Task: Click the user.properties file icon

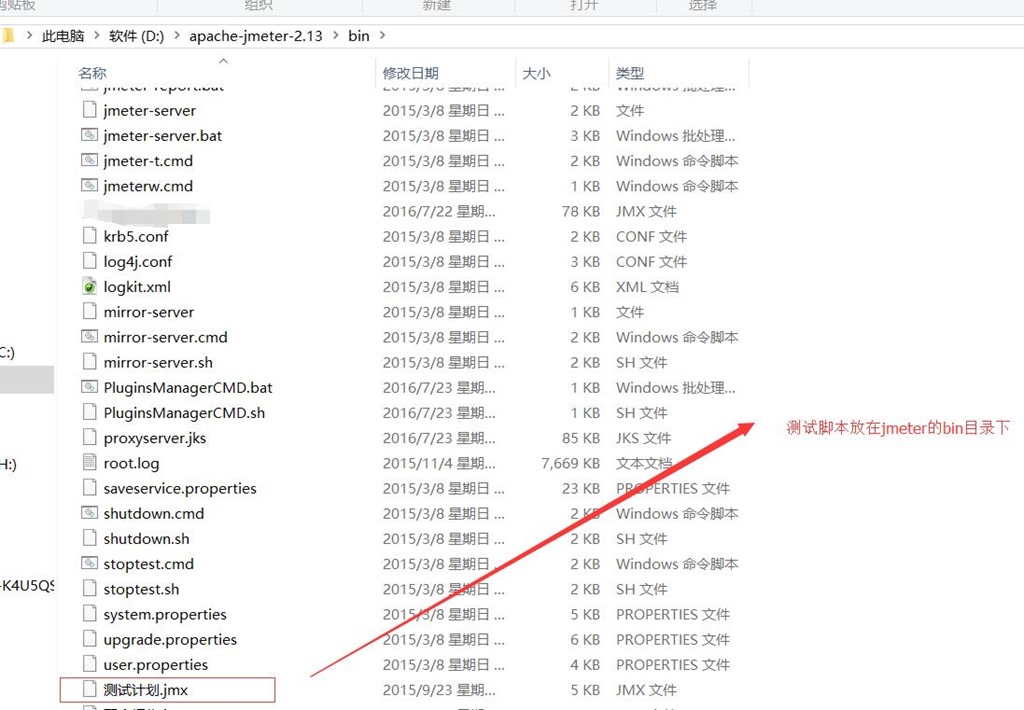Action: [89, 664]
